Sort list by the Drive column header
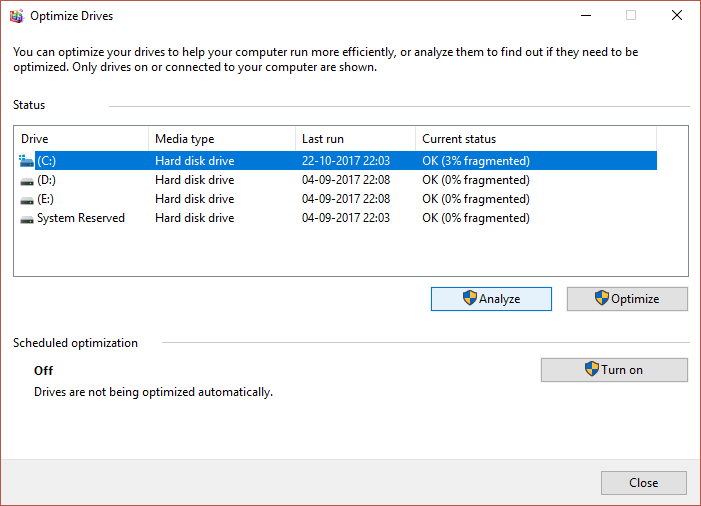Image resolution: width=701 pixels, height=506 pixels. pyautogui.click(x=81, y=139)
